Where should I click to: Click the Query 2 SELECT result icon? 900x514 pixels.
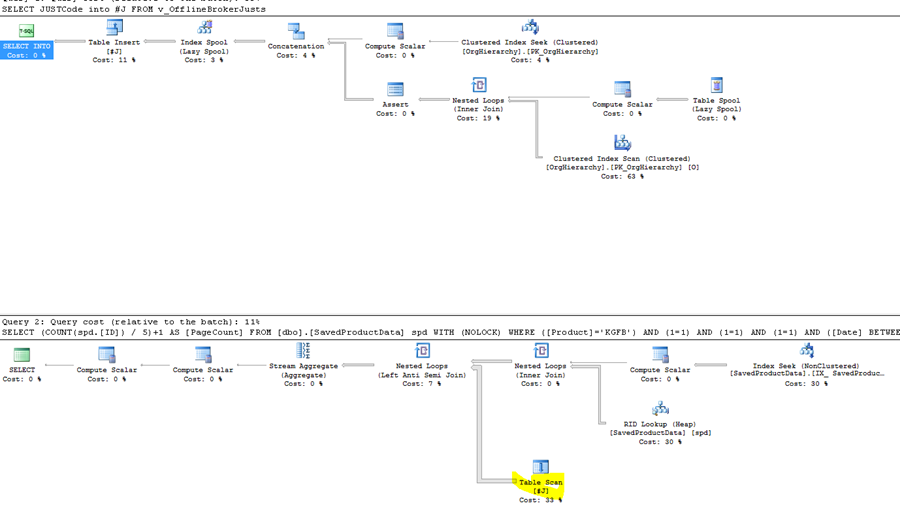(22, 355)
